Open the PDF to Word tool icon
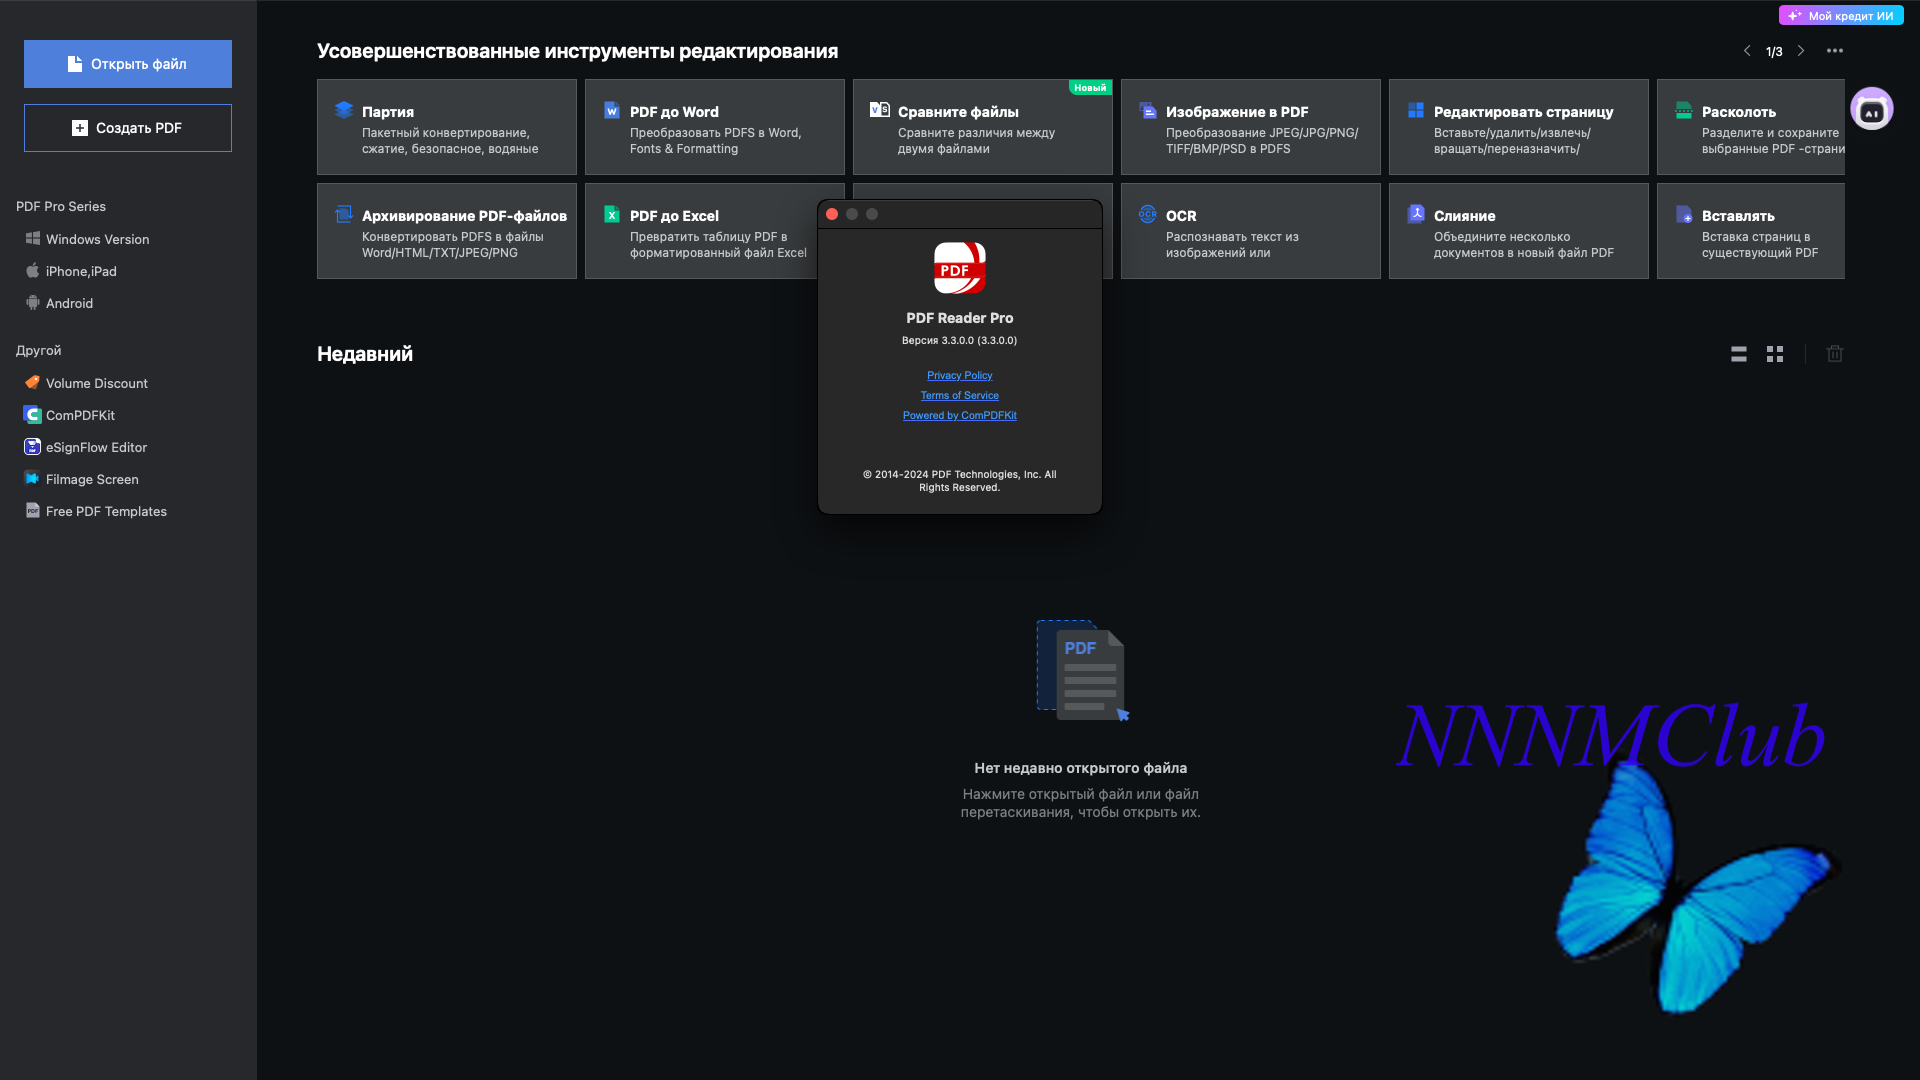 (612, 110)
